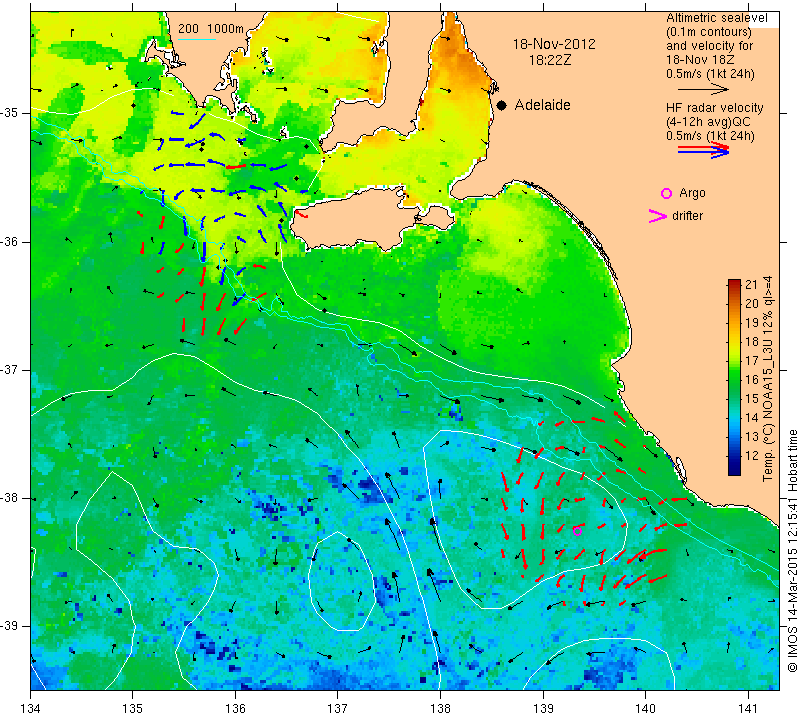Click the 134 longitude axis label
The height and width of the screenshot is (720, 800).
point(31,709)
